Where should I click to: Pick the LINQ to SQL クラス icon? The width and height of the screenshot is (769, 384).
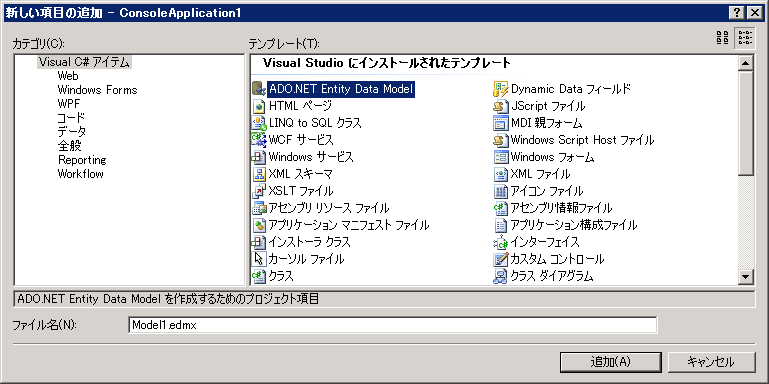258,123
